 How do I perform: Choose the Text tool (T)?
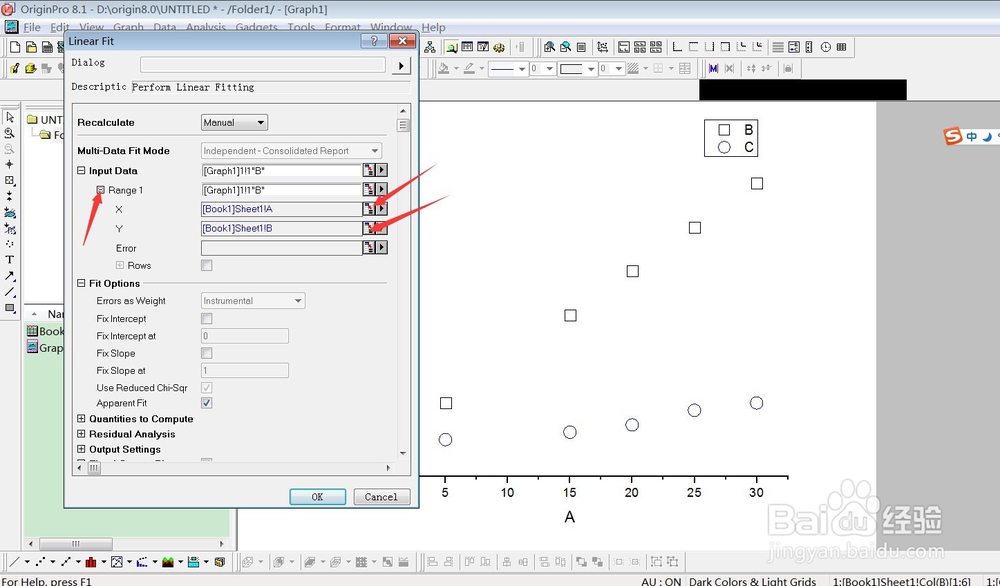click(x=10, y=260)
